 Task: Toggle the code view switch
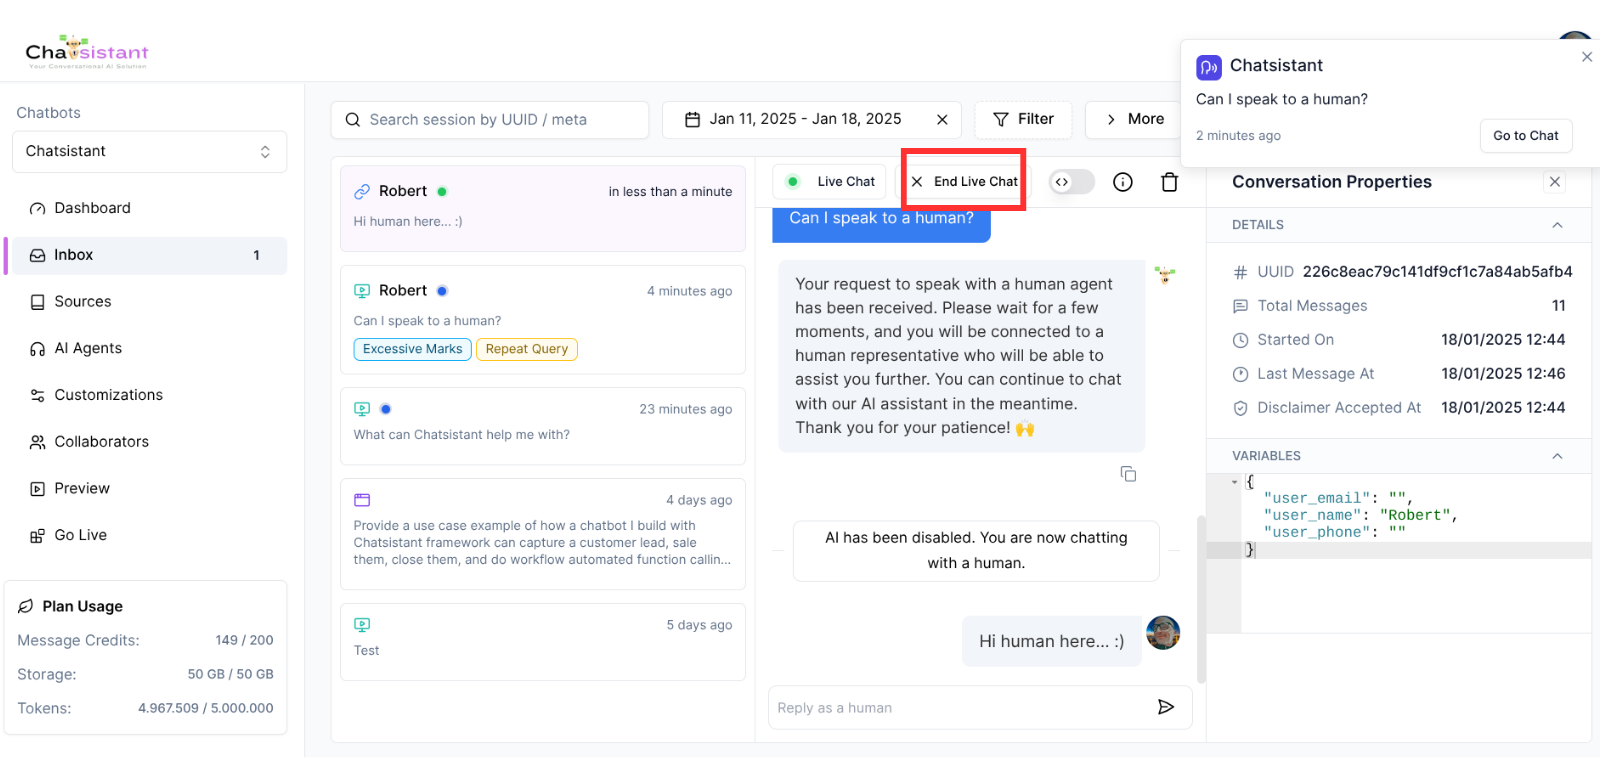pyautogui.click(x=1071, y=182)
